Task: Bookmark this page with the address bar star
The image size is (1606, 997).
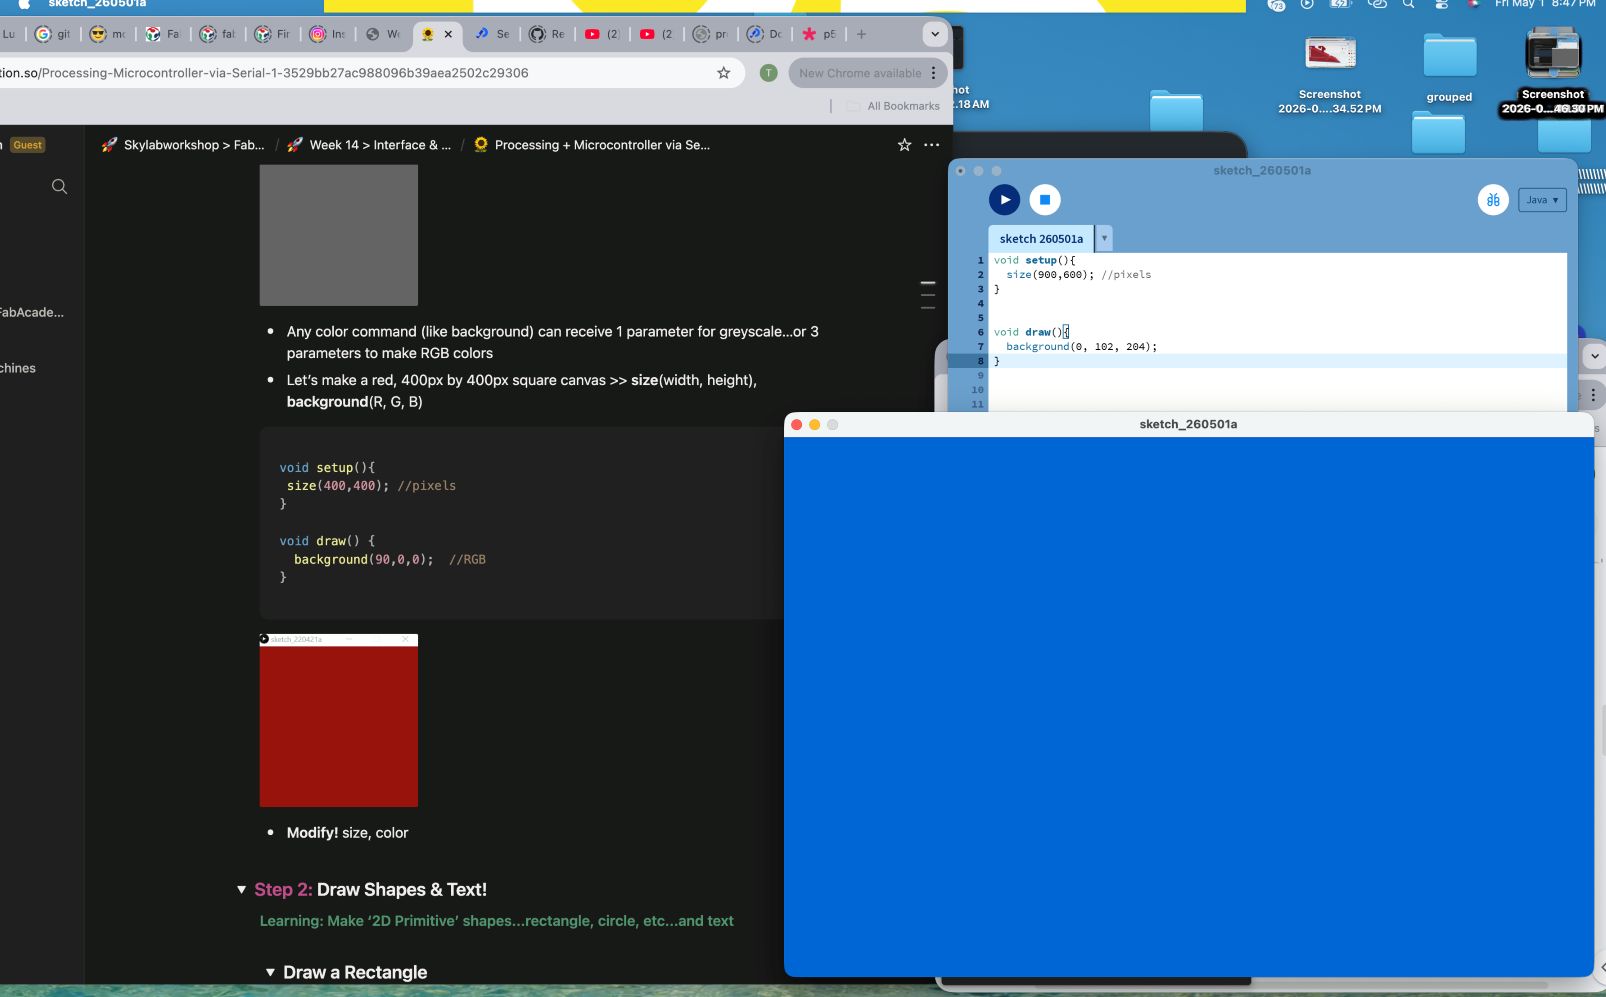Action: [x=724, y=73]
